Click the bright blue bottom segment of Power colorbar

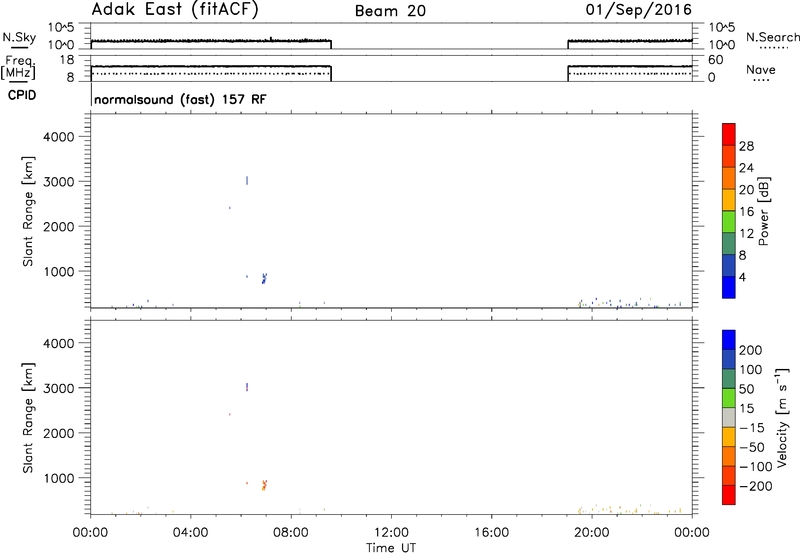pos(729,287)
